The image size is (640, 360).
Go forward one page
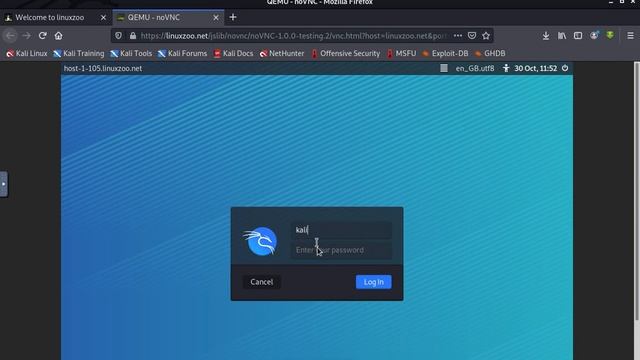coord(27,36)
